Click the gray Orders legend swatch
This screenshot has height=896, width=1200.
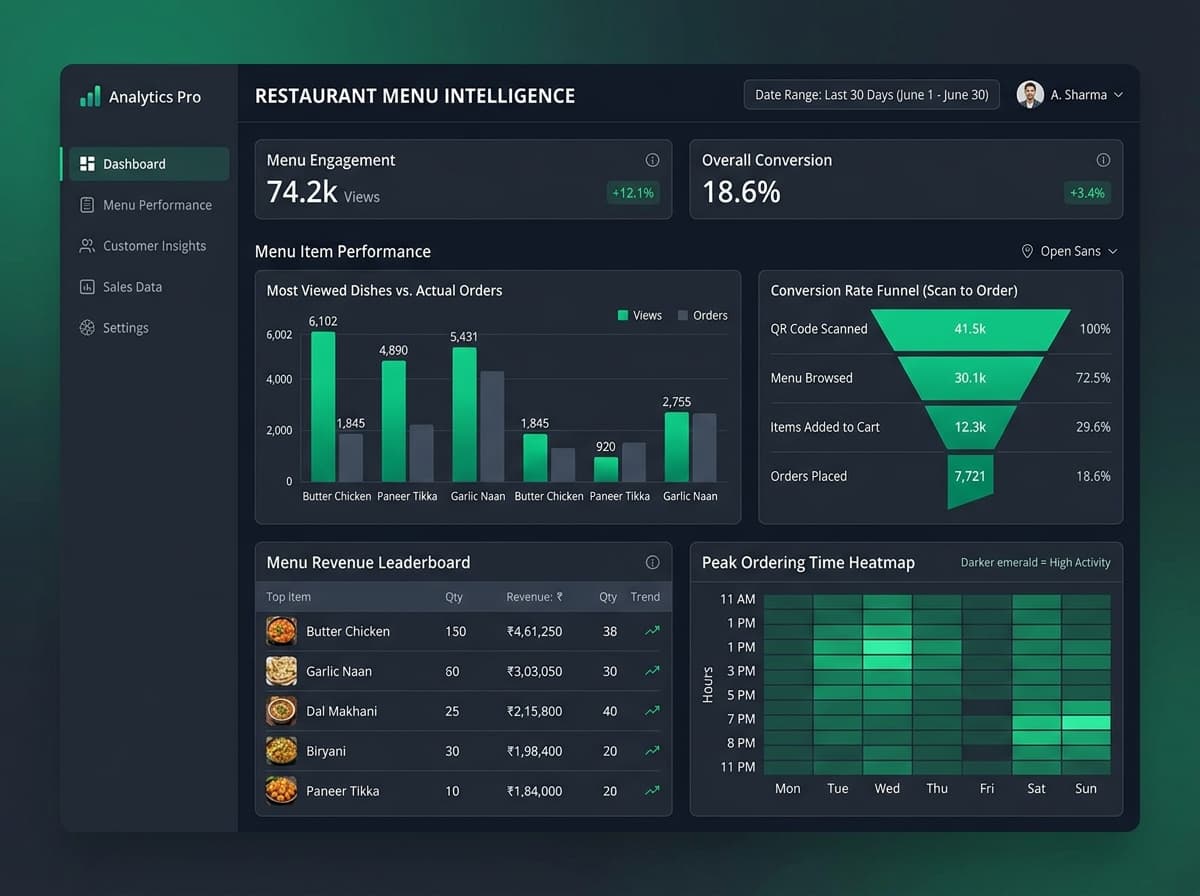tap(683, 316)
